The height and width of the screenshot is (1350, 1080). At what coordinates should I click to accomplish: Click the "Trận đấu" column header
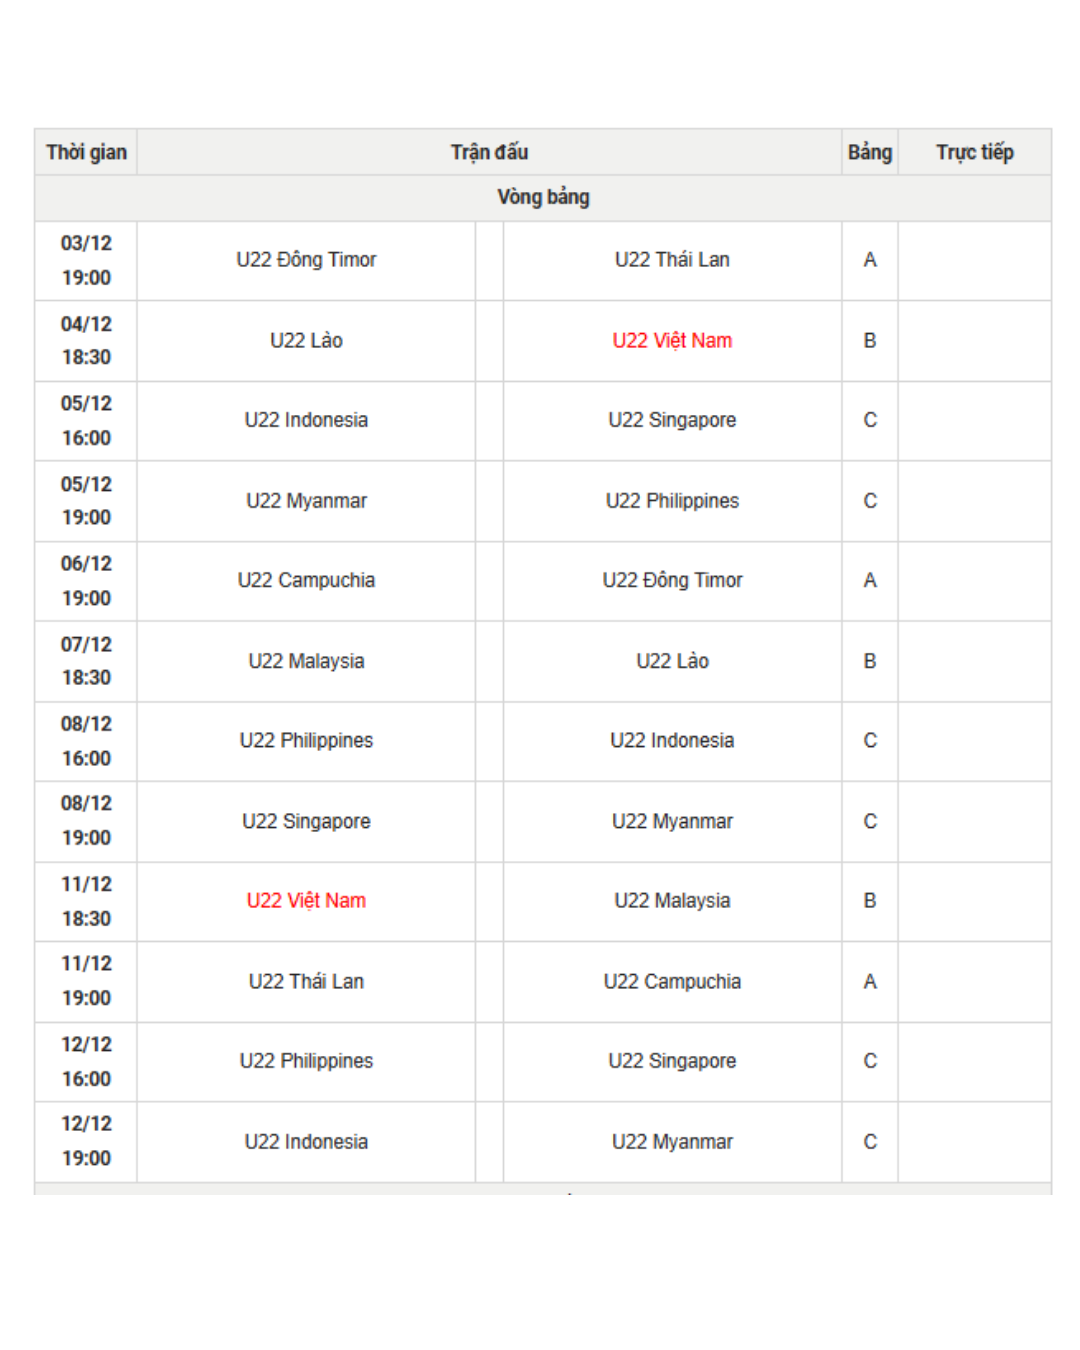coord(489,152)
